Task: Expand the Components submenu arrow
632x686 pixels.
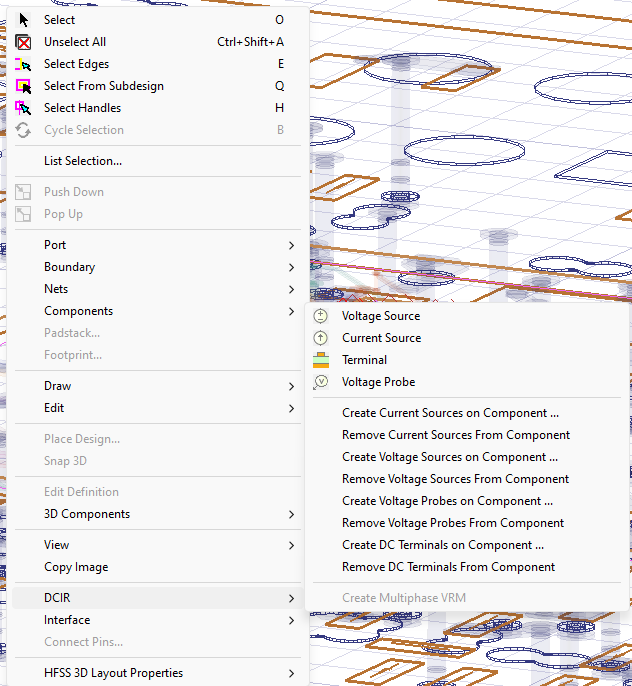Action: [x=291, y=311]
